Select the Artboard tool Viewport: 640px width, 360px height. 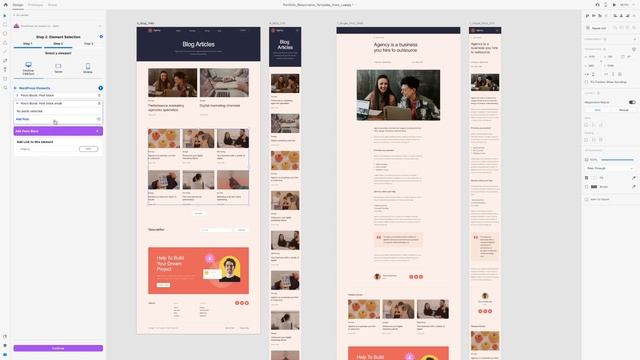point(5,79)
